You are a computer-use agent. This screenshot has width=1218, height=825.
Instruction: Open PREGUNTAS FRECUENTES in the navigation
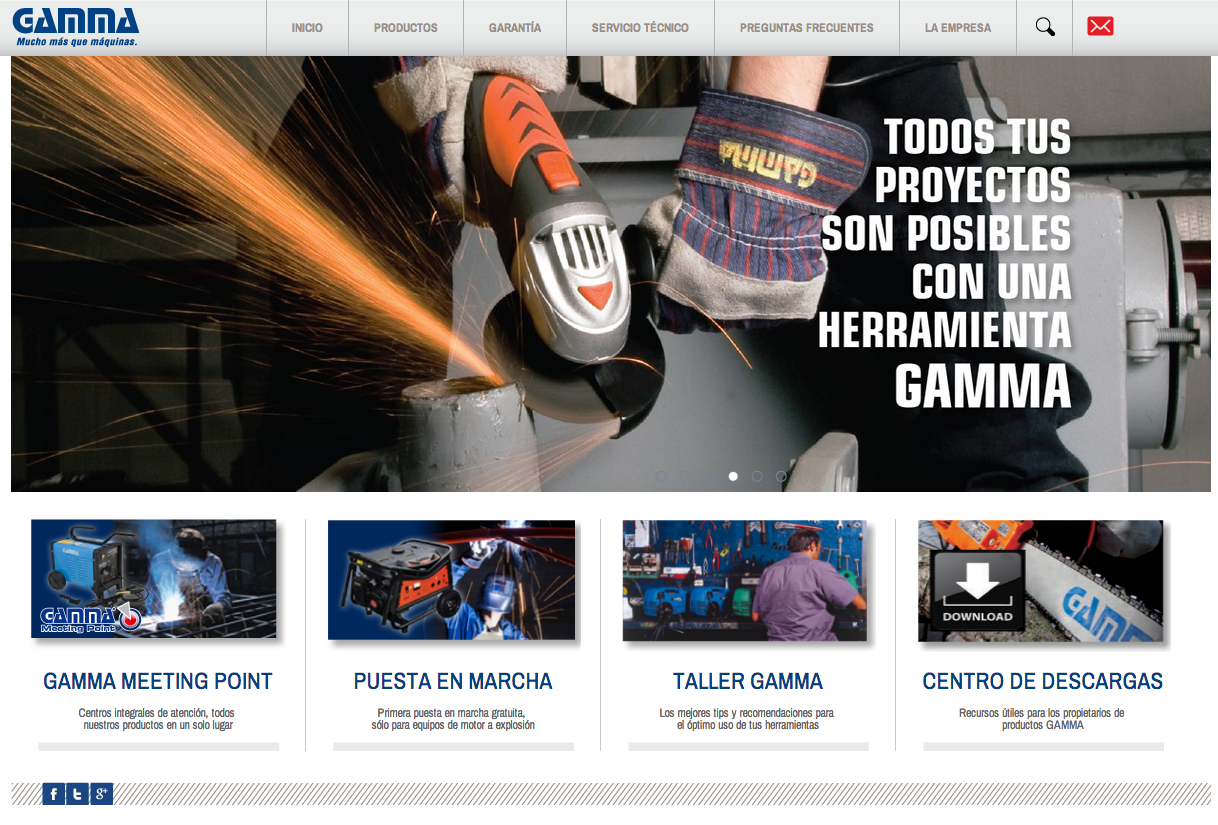point(807,28)
